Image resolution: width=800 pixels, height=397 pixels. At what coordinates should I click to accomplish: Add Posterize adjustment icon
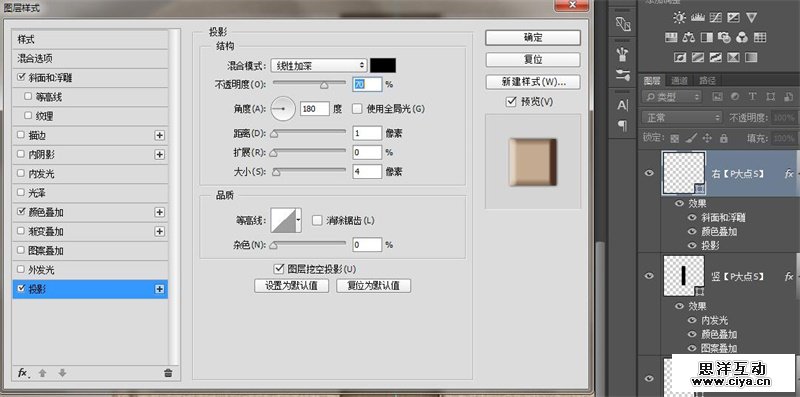697,57
